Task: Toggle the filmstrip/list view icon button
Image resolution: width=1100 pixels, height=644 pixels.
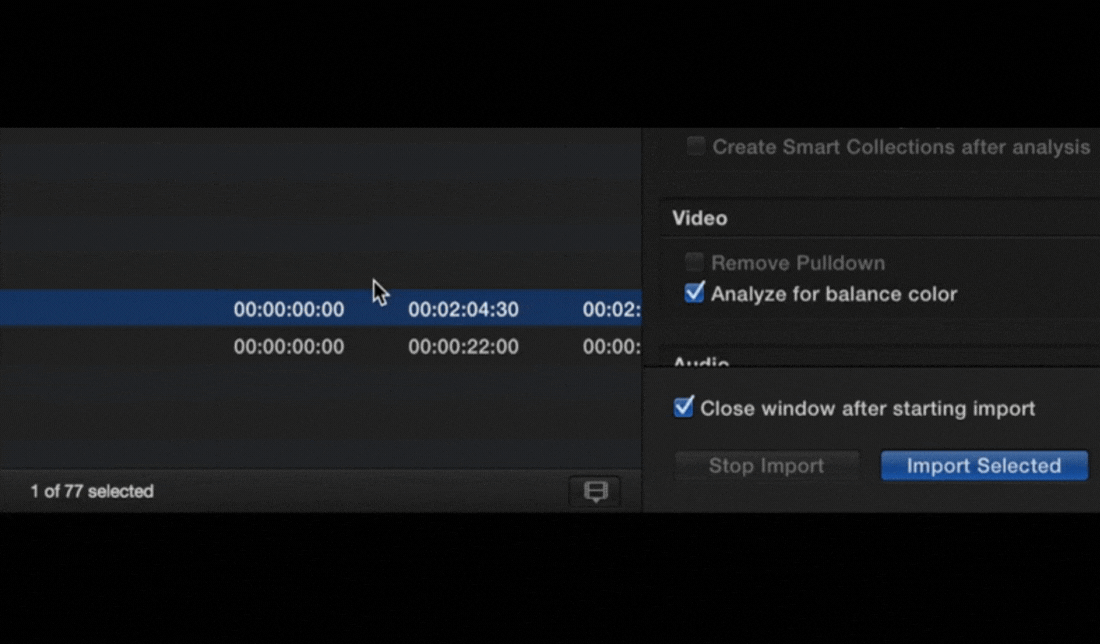Action: (595, 491)
